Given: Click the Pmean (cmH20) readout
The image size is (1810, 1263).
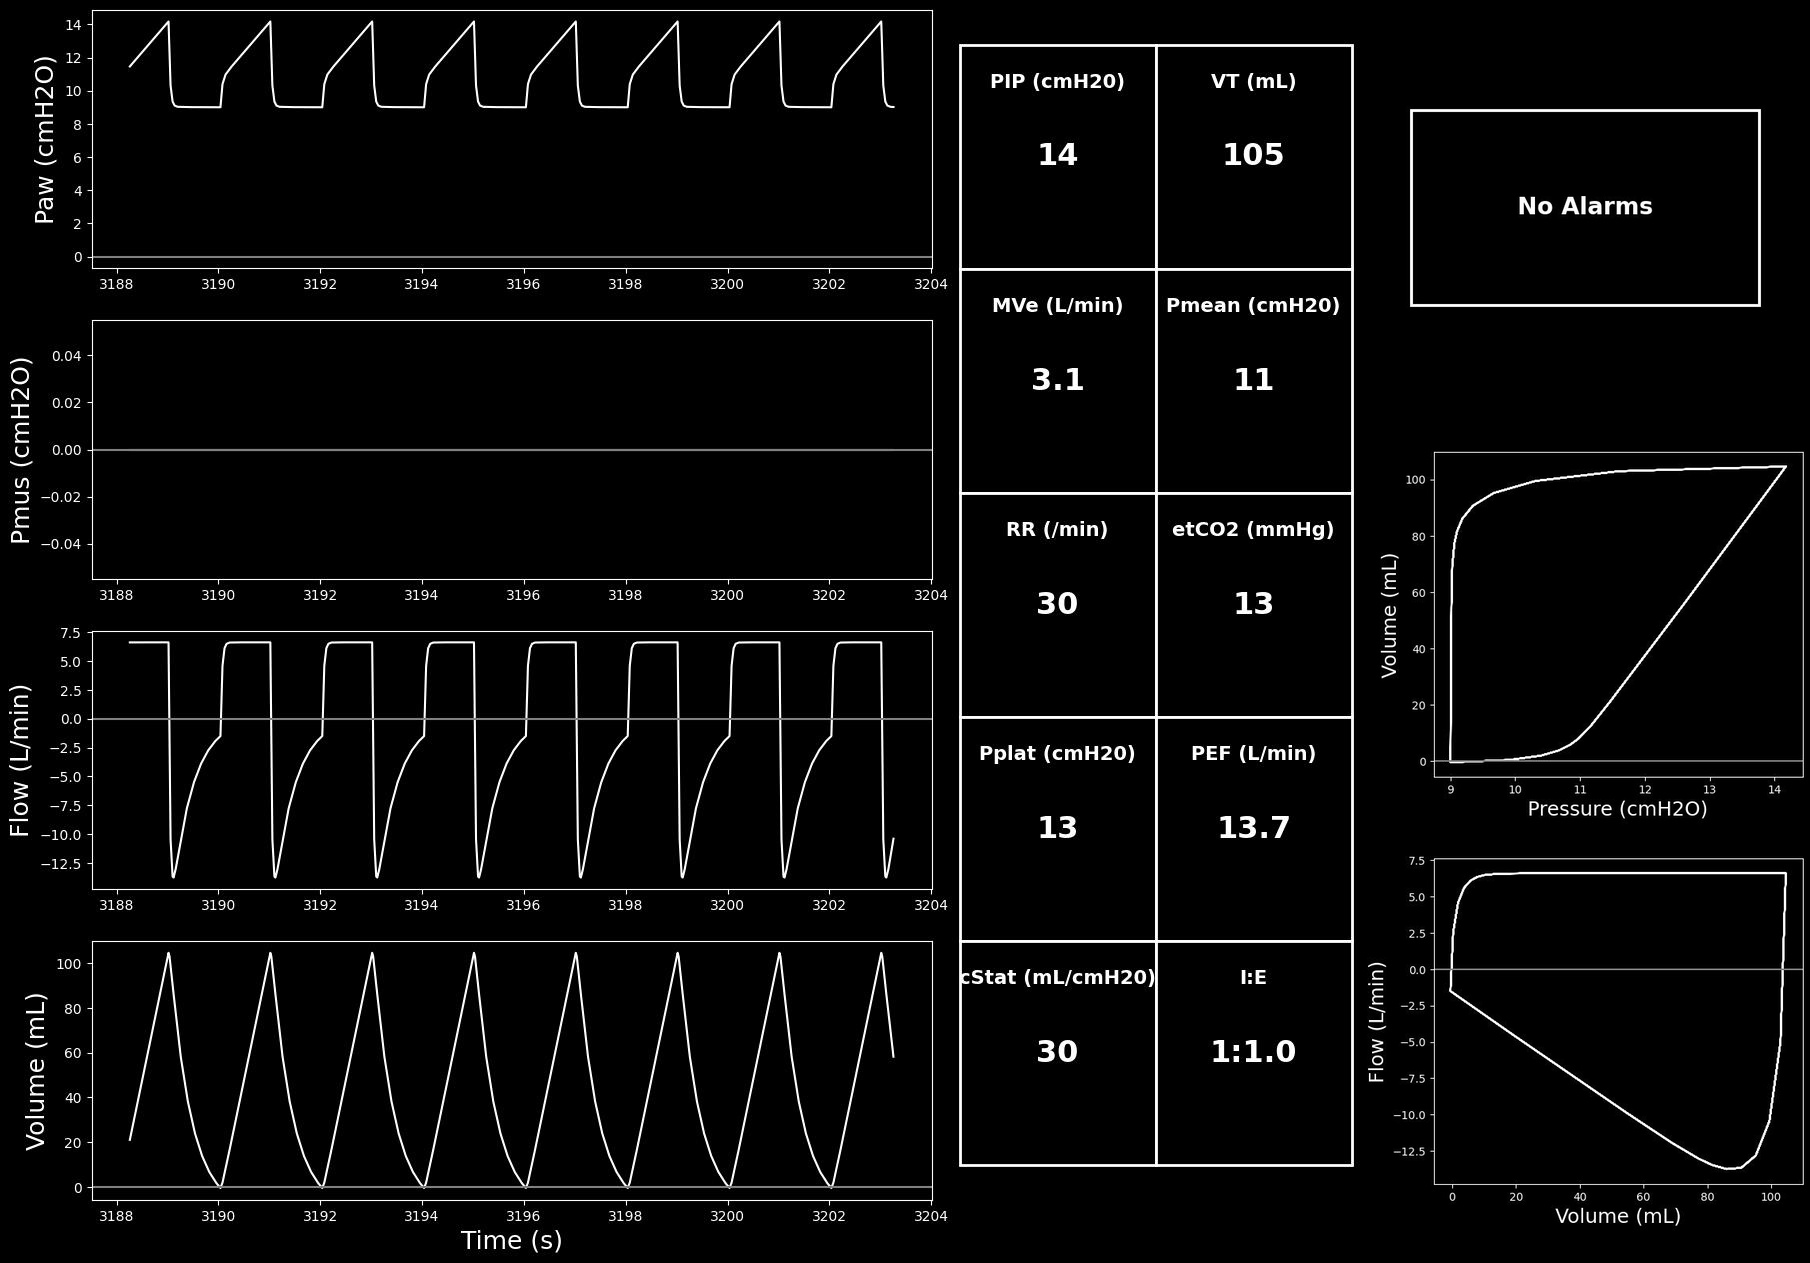Looking at the screenshot, I should coord(1254,381).
